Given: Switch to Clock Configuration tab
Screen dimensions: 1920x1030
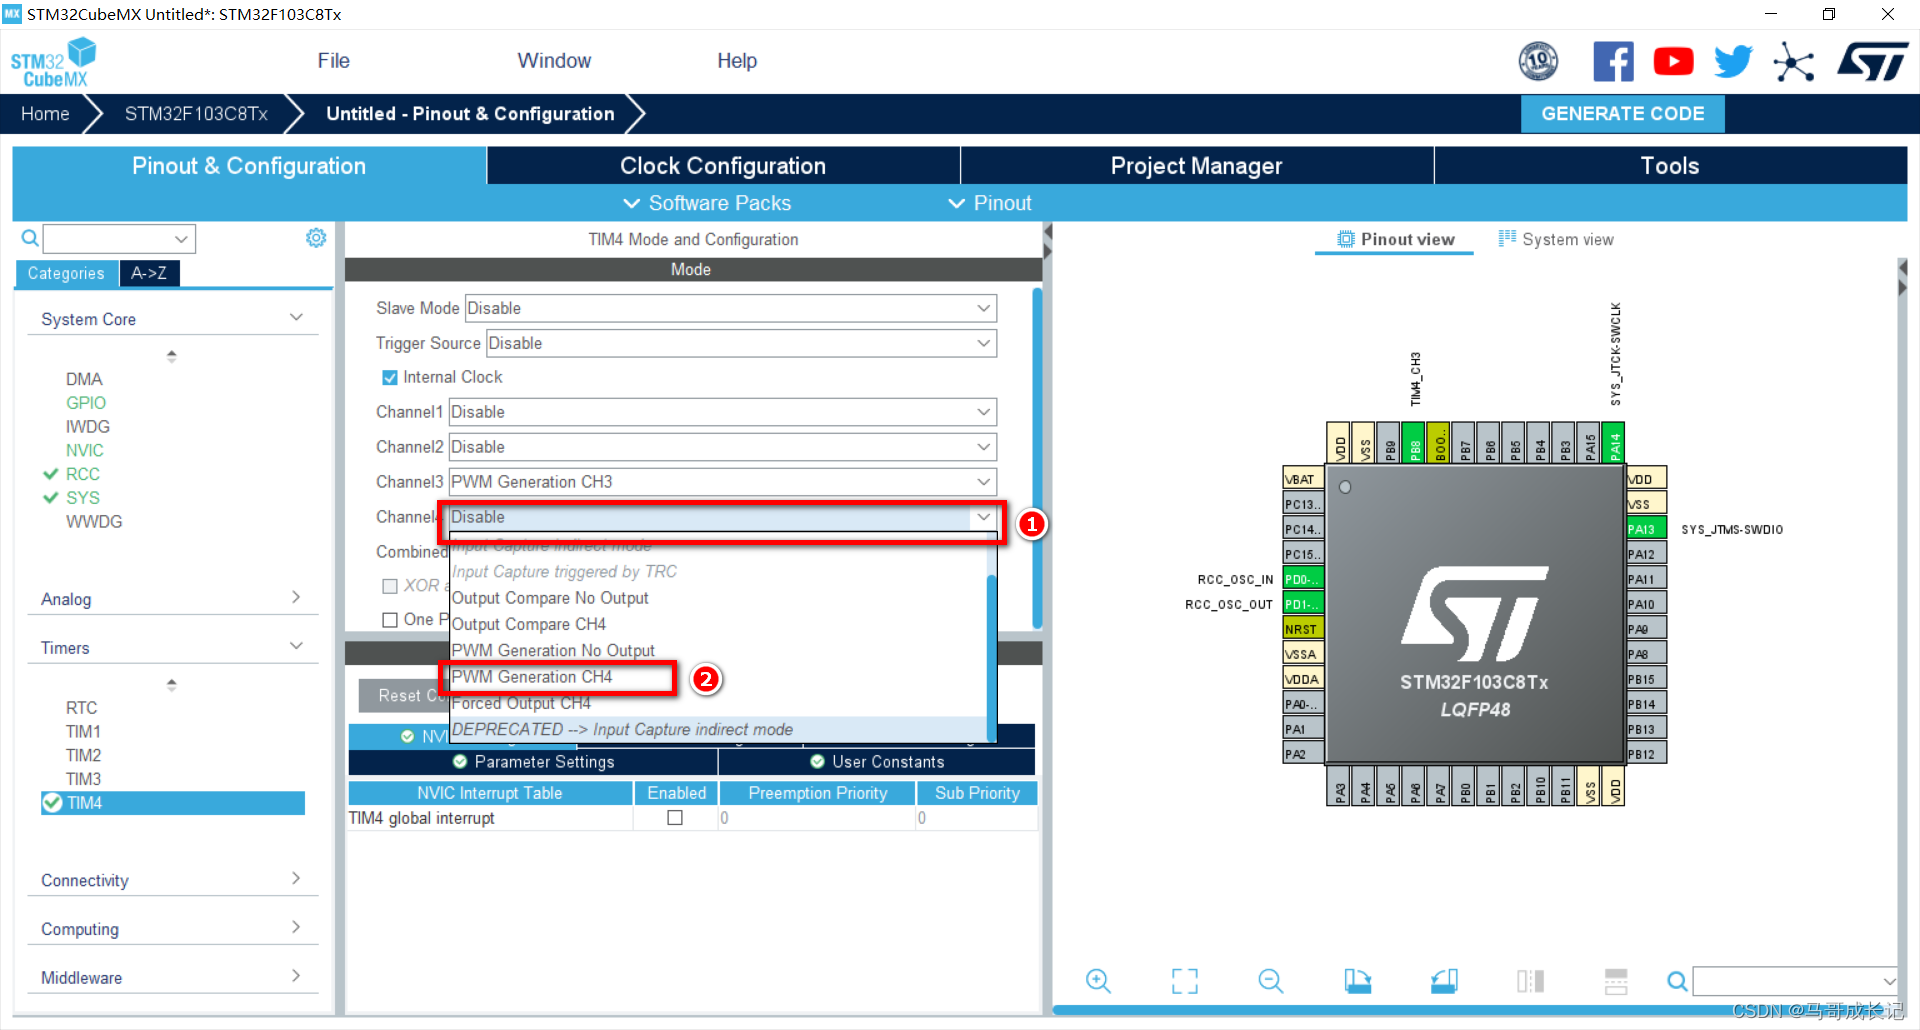Looking at the screenshot, I should pyautogui.click(x=723, y=166).
